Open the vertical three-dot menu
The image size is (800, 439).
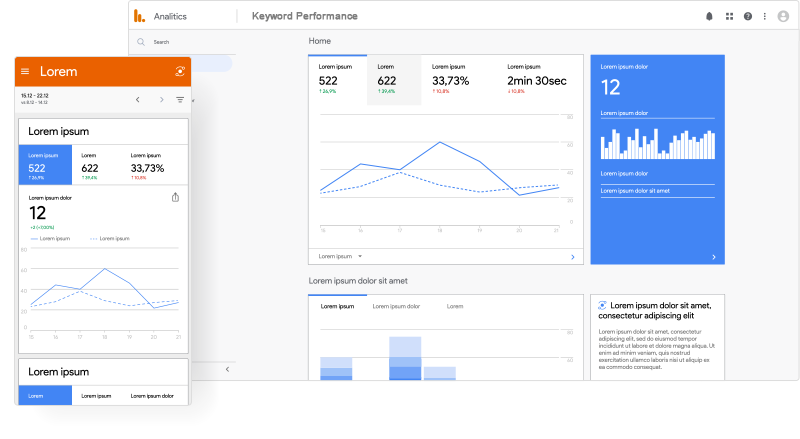[x=765, y=17]
